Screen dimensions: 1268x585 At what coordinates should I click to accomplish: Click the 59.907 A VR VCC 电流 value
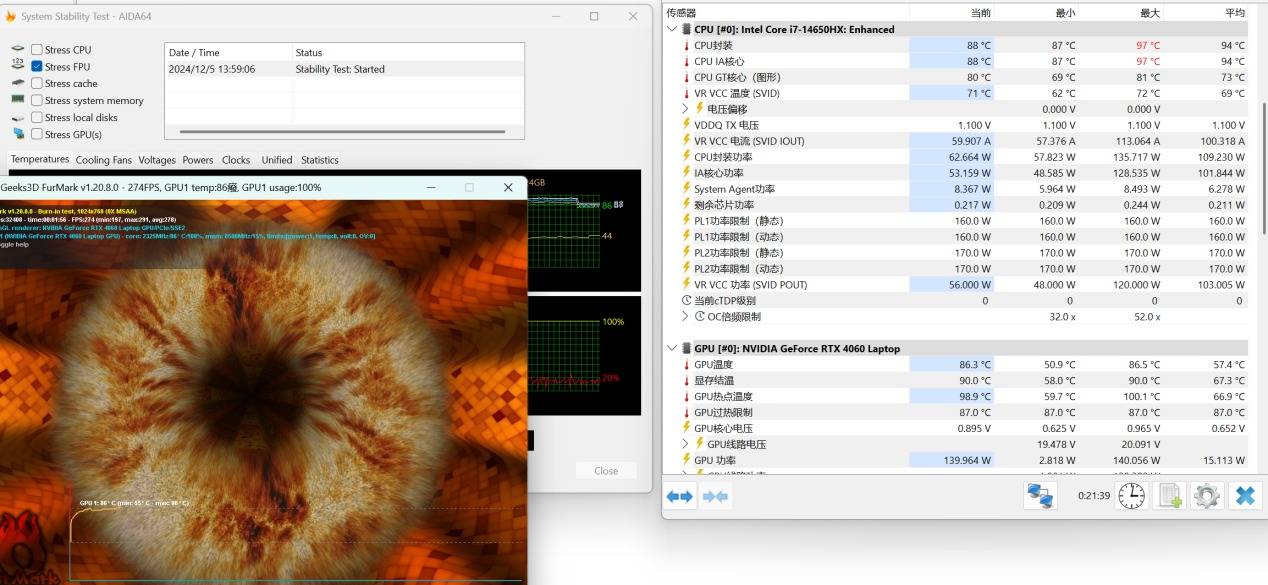(969, 141)
